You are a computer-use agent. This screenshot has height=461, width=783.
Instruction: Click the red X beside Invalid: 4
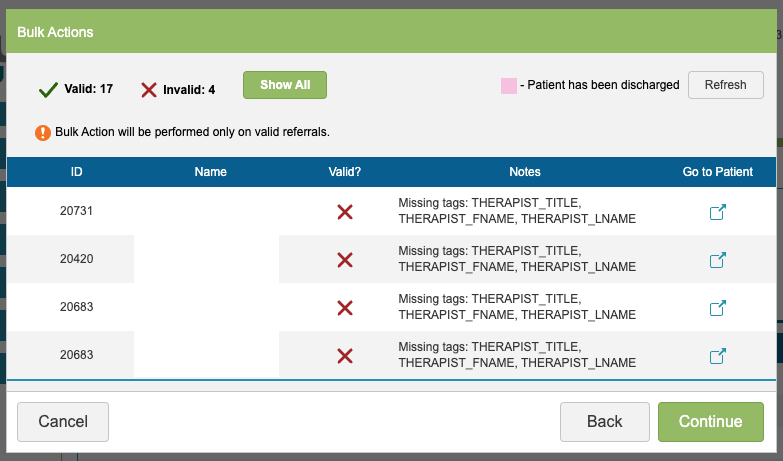pos(149,90)
